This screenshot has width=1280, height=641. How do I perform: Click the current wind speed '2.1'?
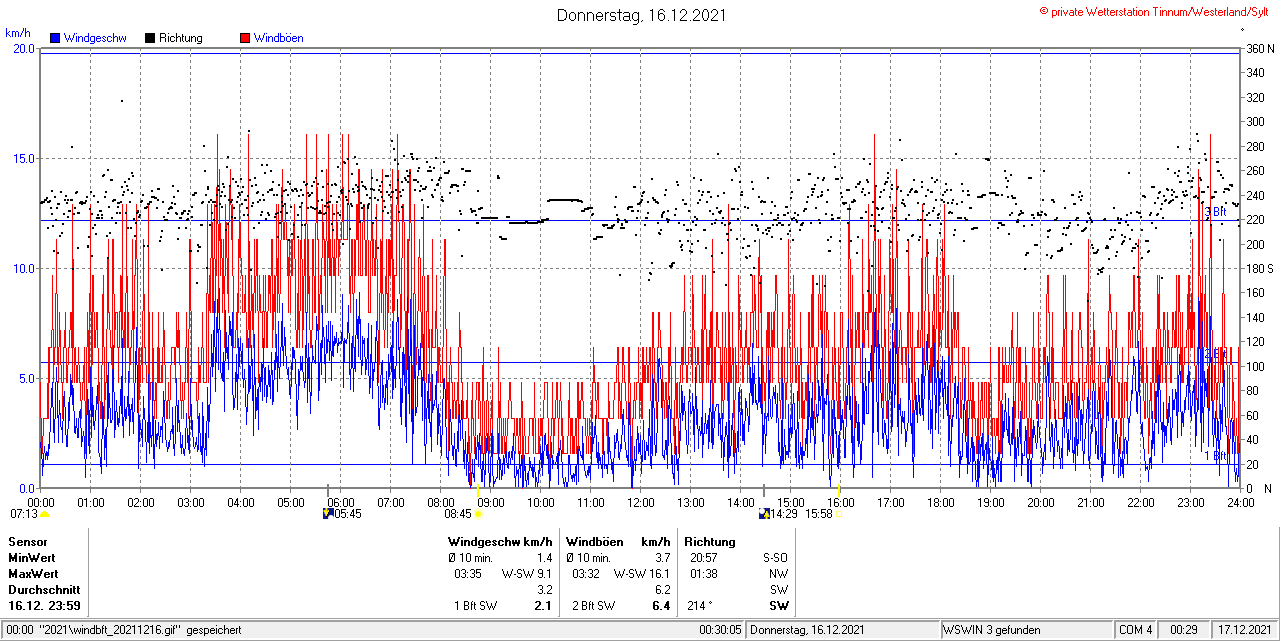click(543, 606)
